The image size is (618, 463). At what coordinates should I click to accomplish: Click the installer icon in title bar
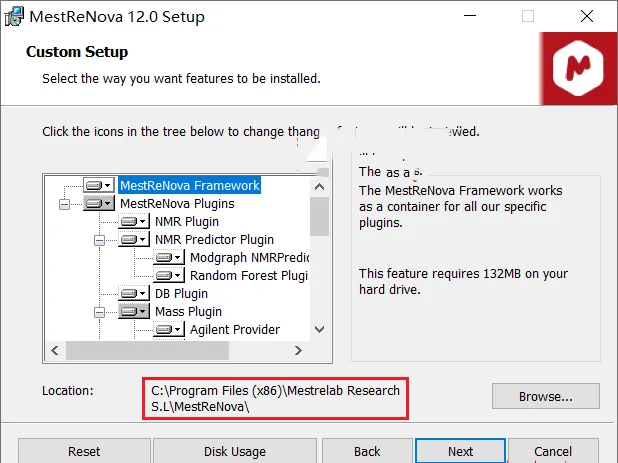(14, 17)
